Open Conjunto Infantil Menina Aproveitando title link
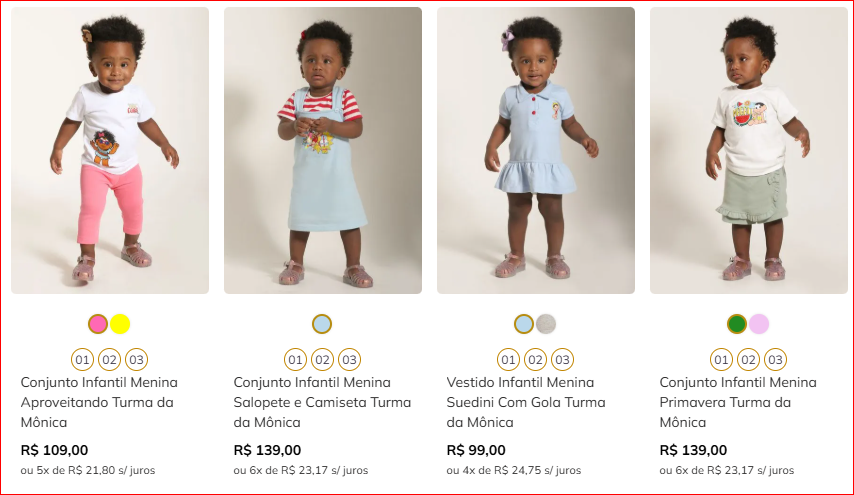 (99, 402)
